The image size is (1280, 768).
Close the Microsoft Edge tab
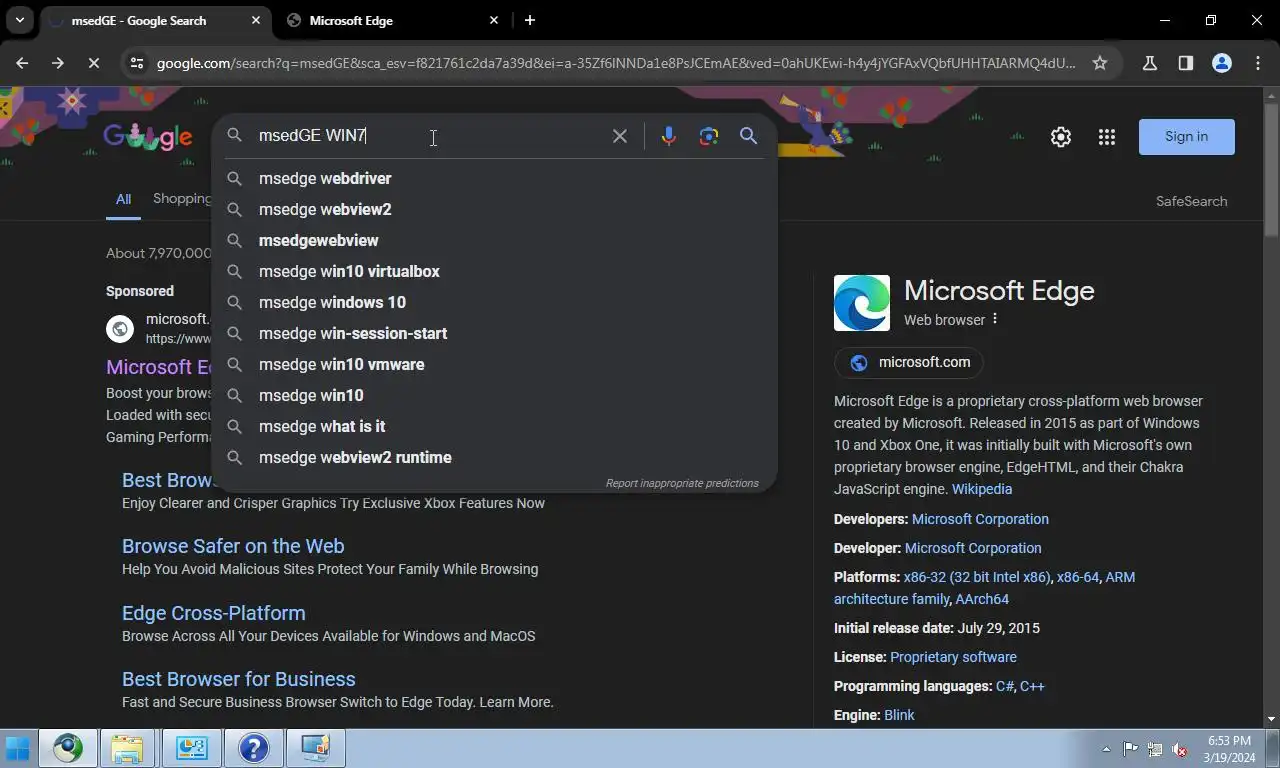click(494, 20)
